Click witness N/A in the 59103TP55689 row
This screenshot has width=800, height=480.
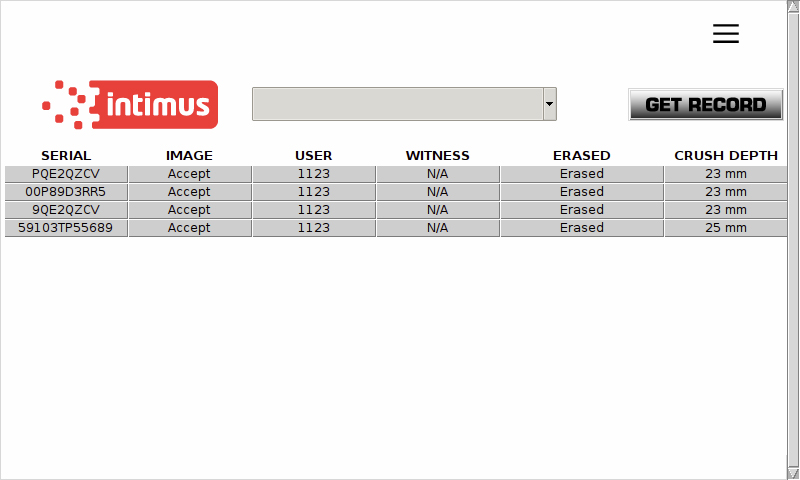[x=438, y=228]
